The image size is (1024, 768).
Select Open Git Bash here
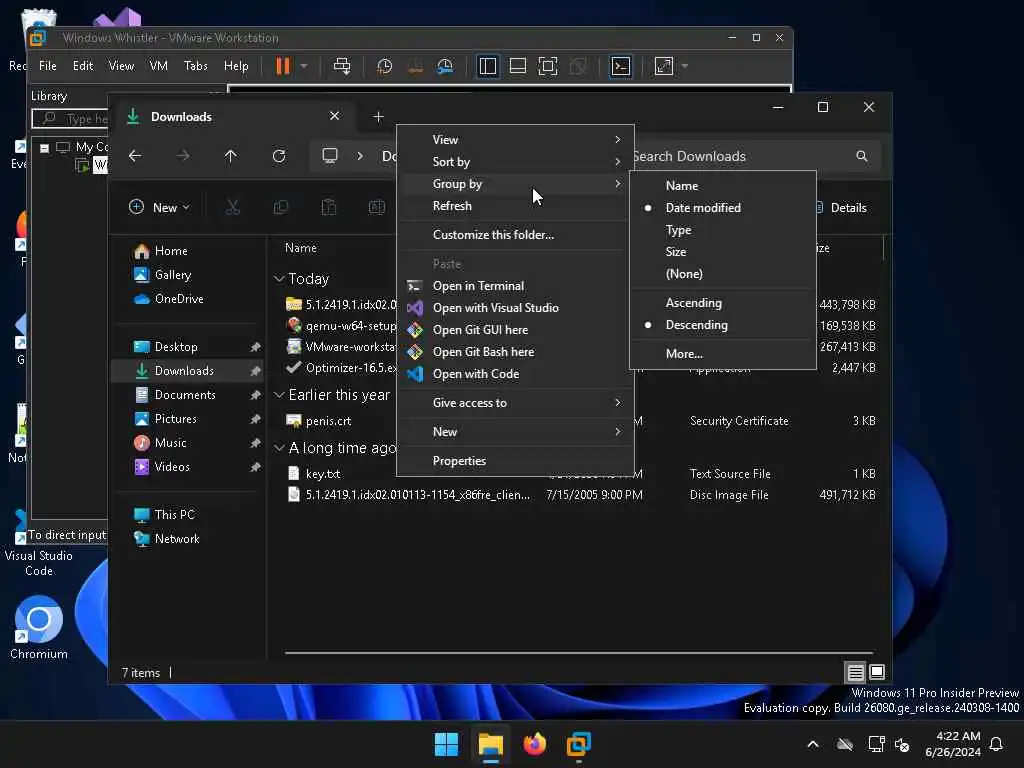point(515,352)
